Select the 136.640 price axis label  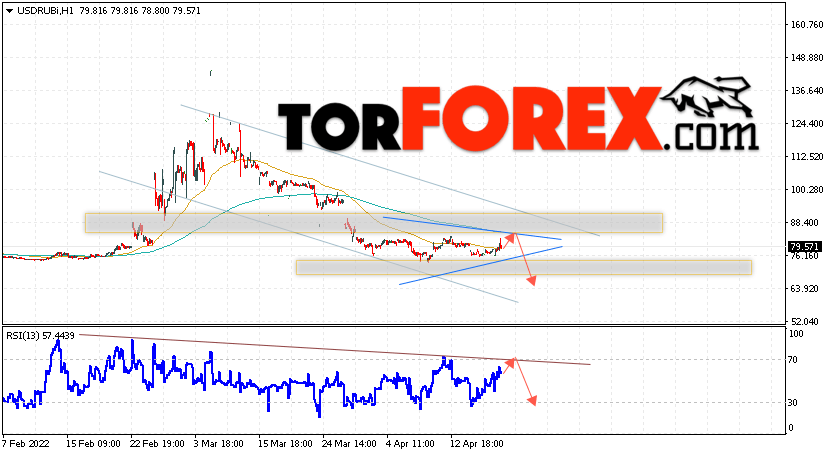click(807, 91)
